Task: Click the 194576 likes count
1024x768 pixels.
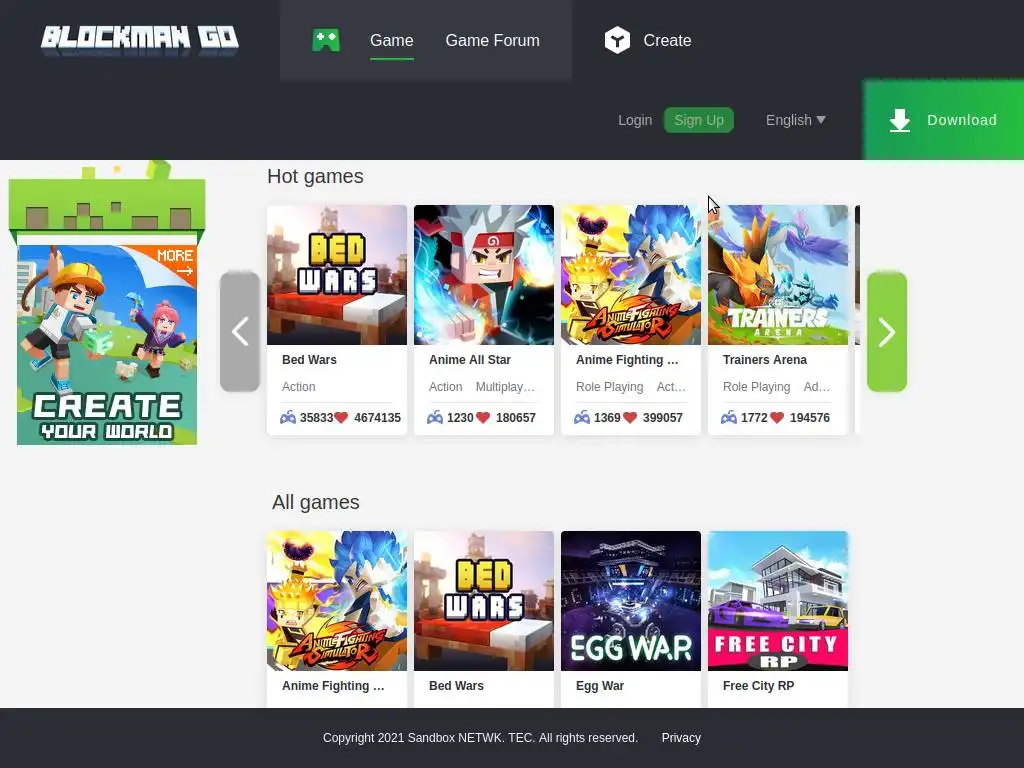Action: [x=809, y=418]
